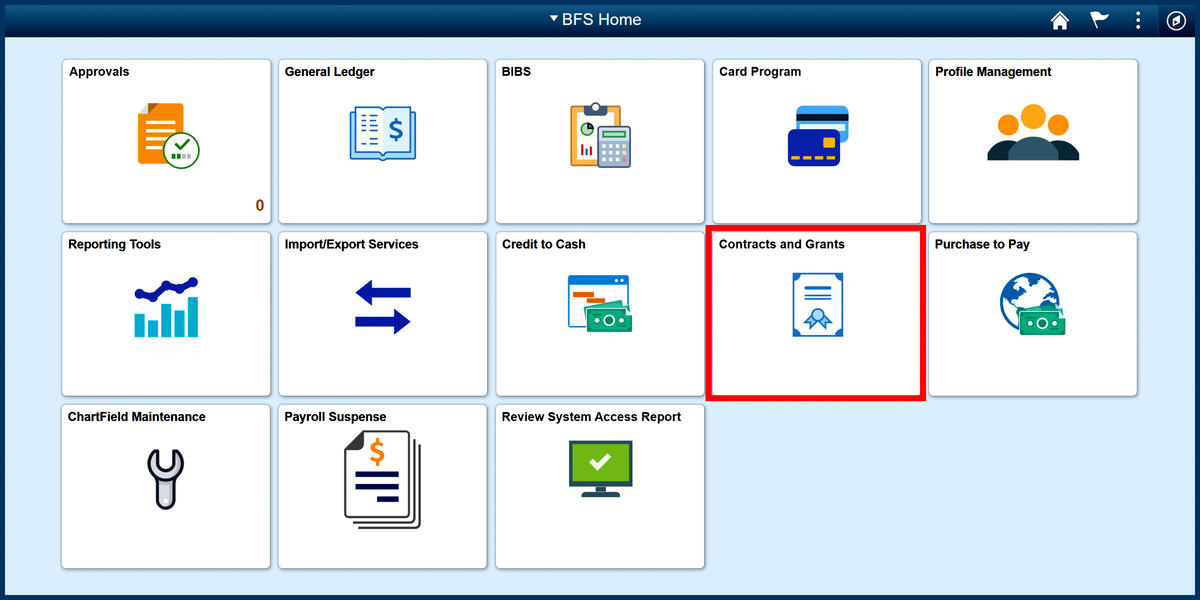Image resolution: width=1200 pixels, height=600 pixels.
Task: Select the Credit to Cash money icon
Action: (599, 303)
